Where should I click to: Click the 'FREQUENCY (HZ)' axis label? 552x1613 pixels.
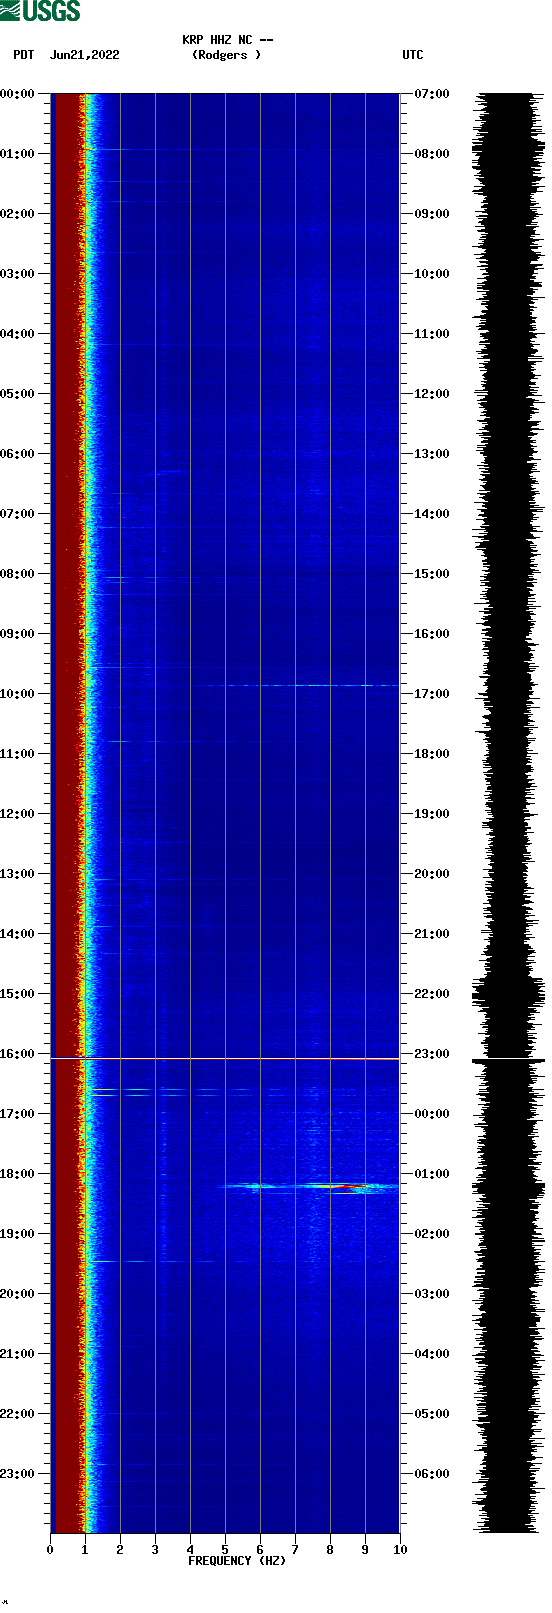237,1560
